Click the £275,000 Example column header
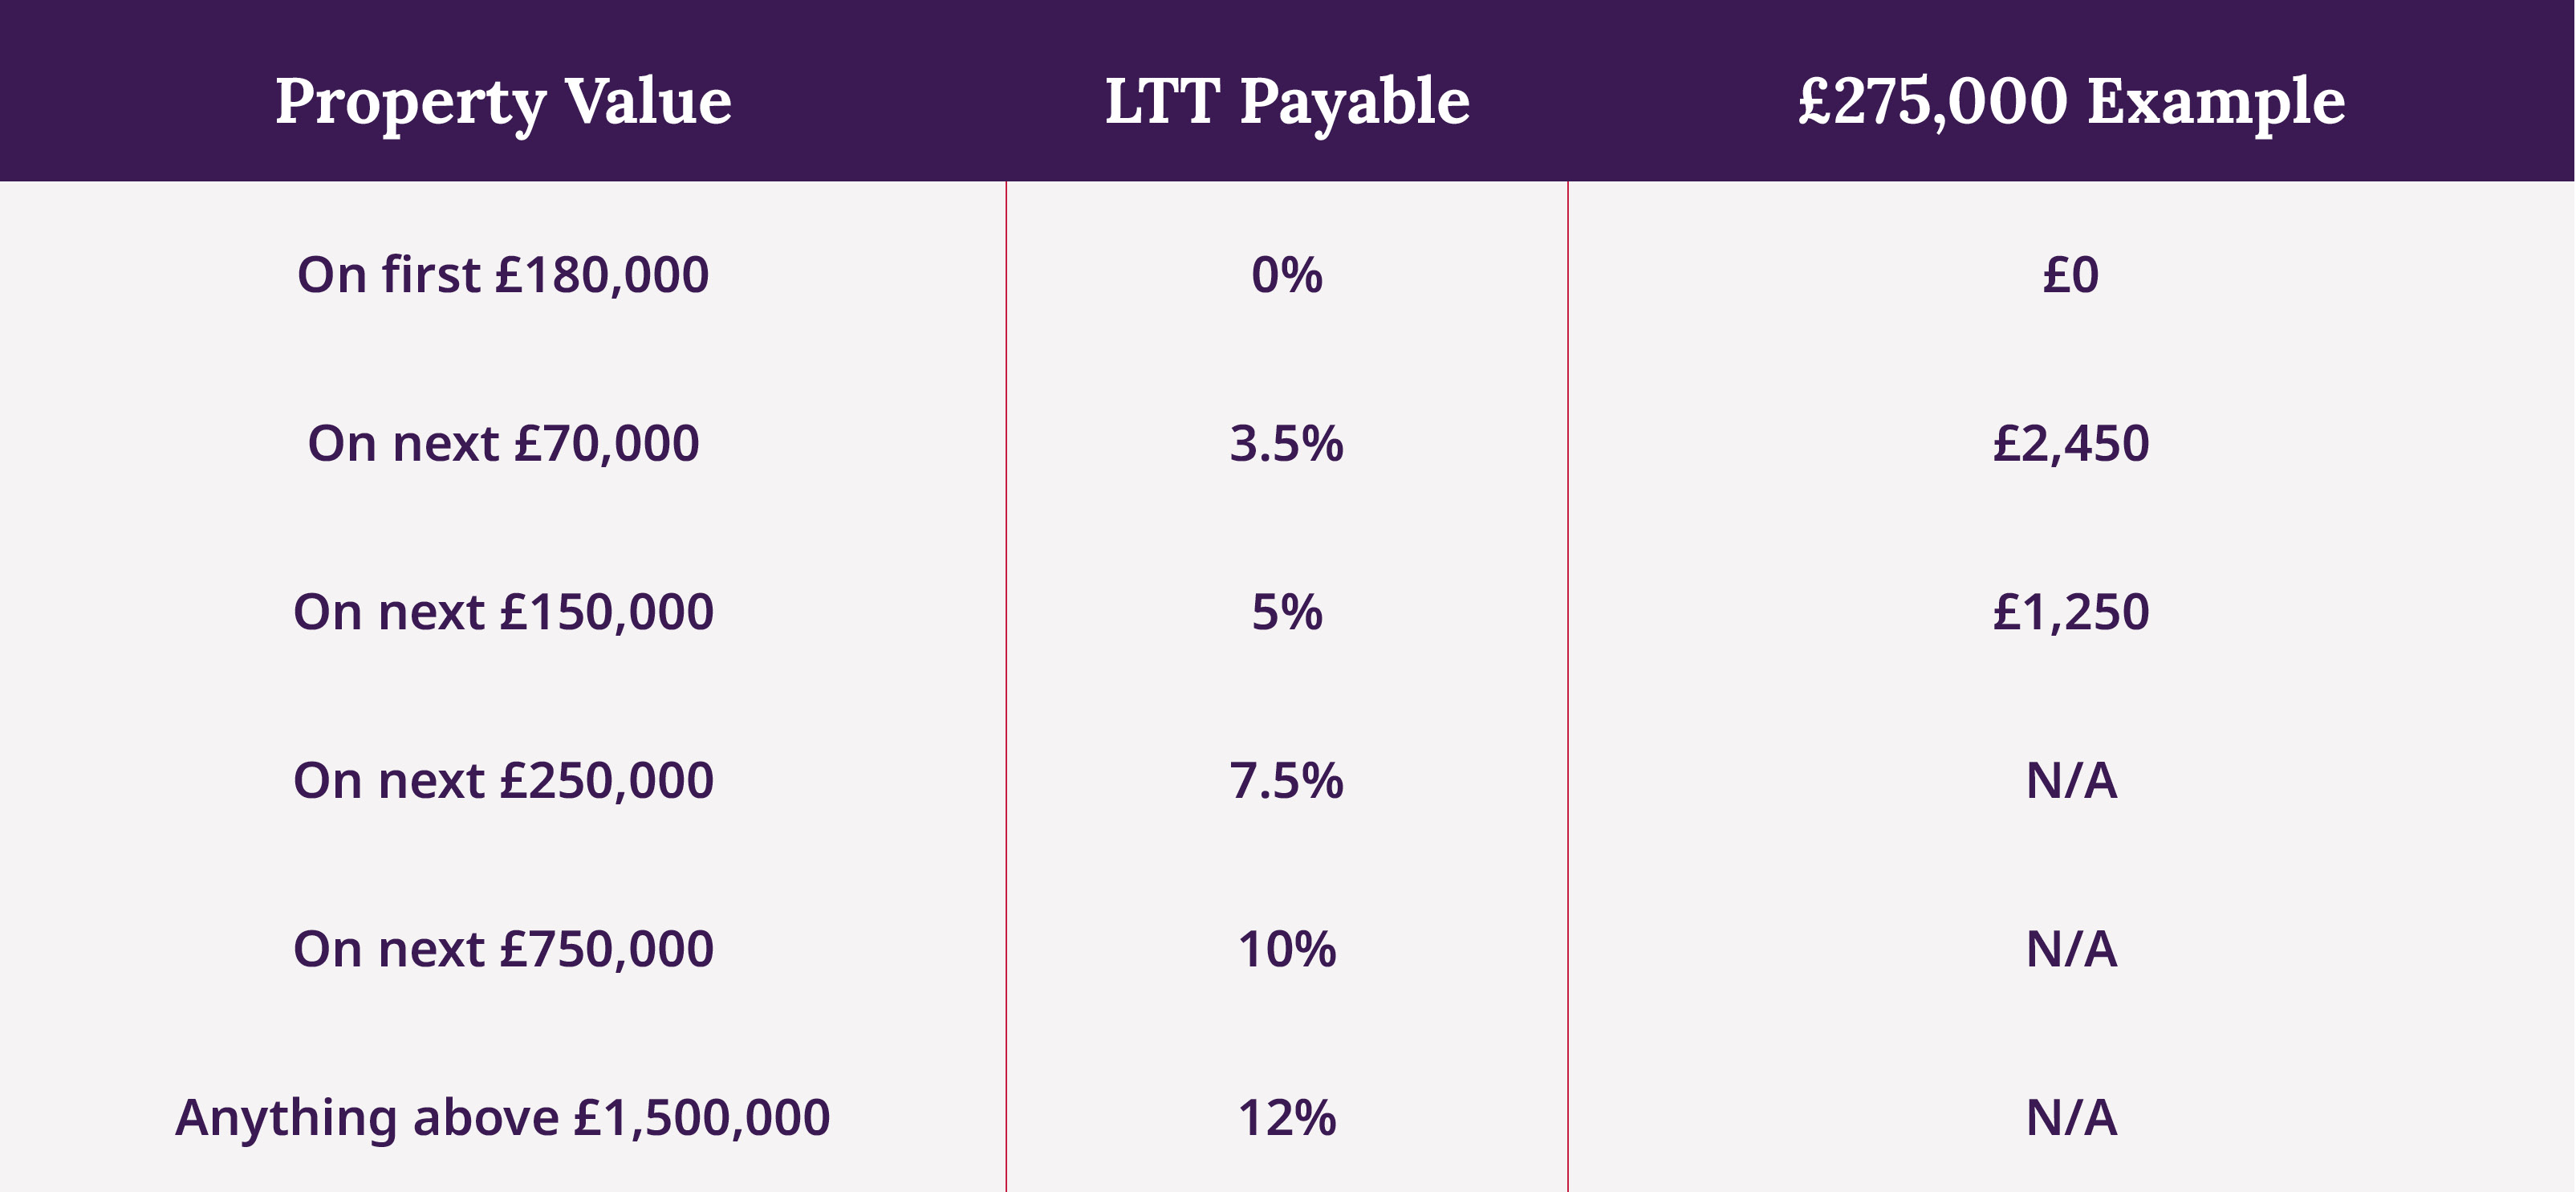The width and height of the screenshot is (2576, 1192). tap(2071, 101)
